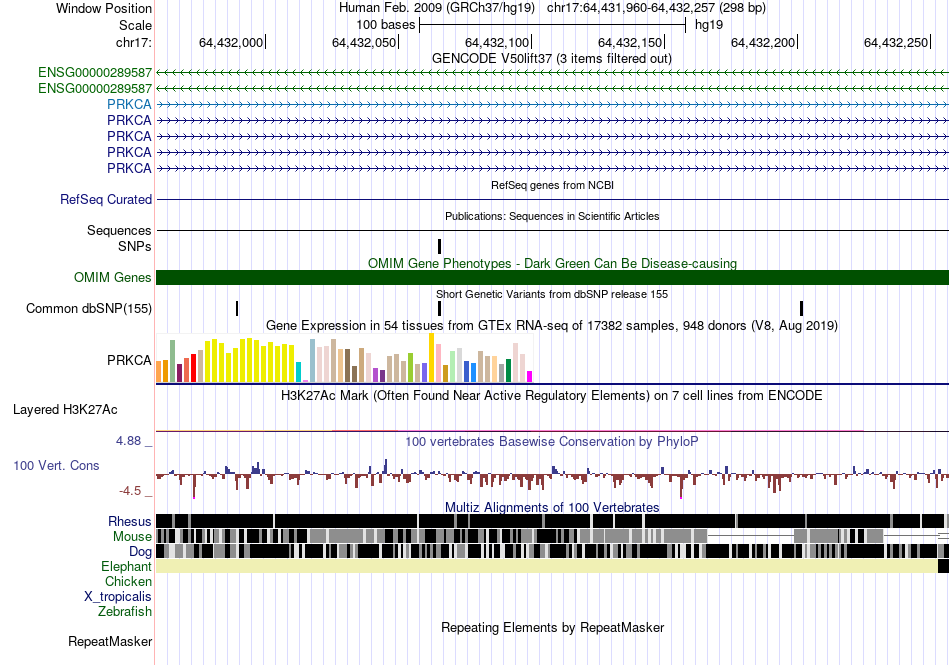Viewport: 950px width, 665px height.
Task: Click the 64,432,050 ruler position
Action: [x=364, y=42]
